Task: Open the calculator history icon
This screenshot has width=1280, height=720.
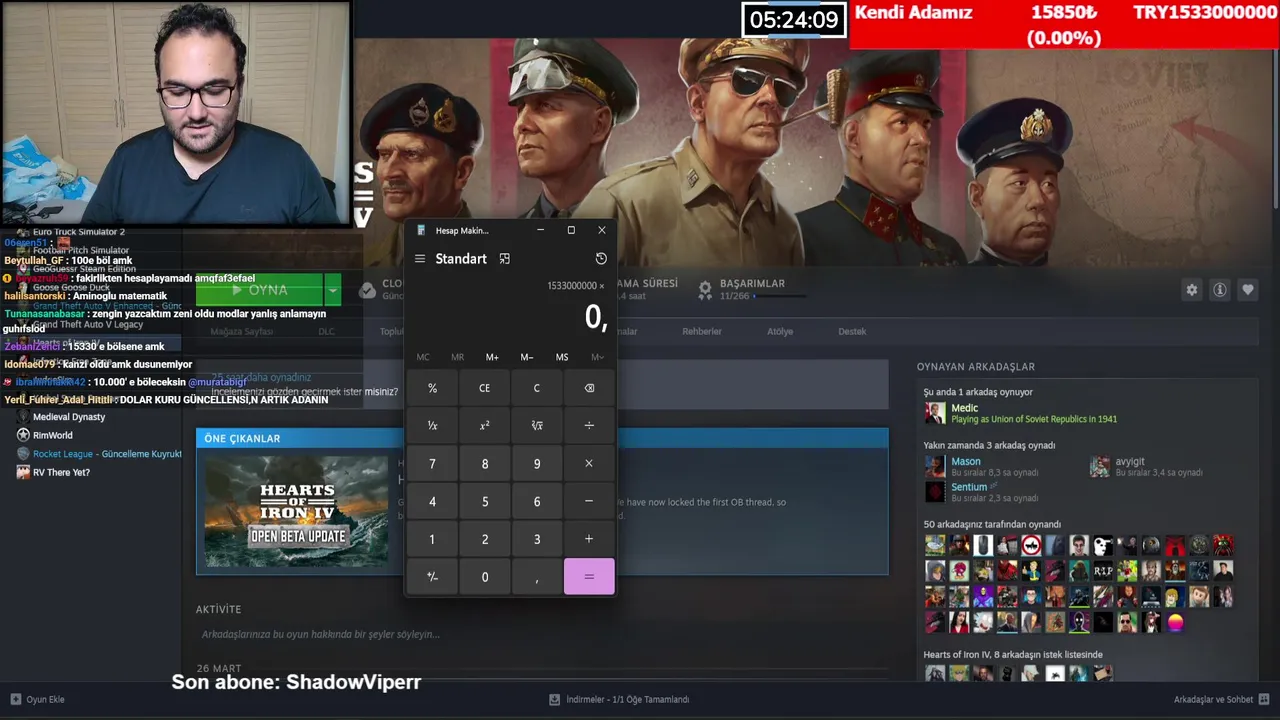Action: pos(601,259)
